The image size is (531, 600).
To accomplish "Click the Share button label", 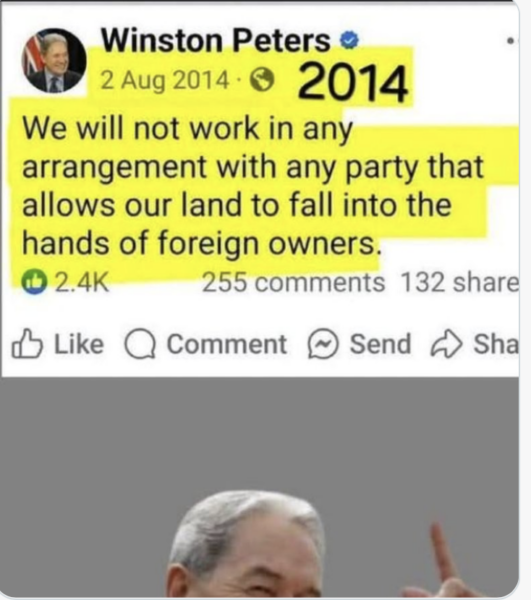I will [x=496, y=344].
